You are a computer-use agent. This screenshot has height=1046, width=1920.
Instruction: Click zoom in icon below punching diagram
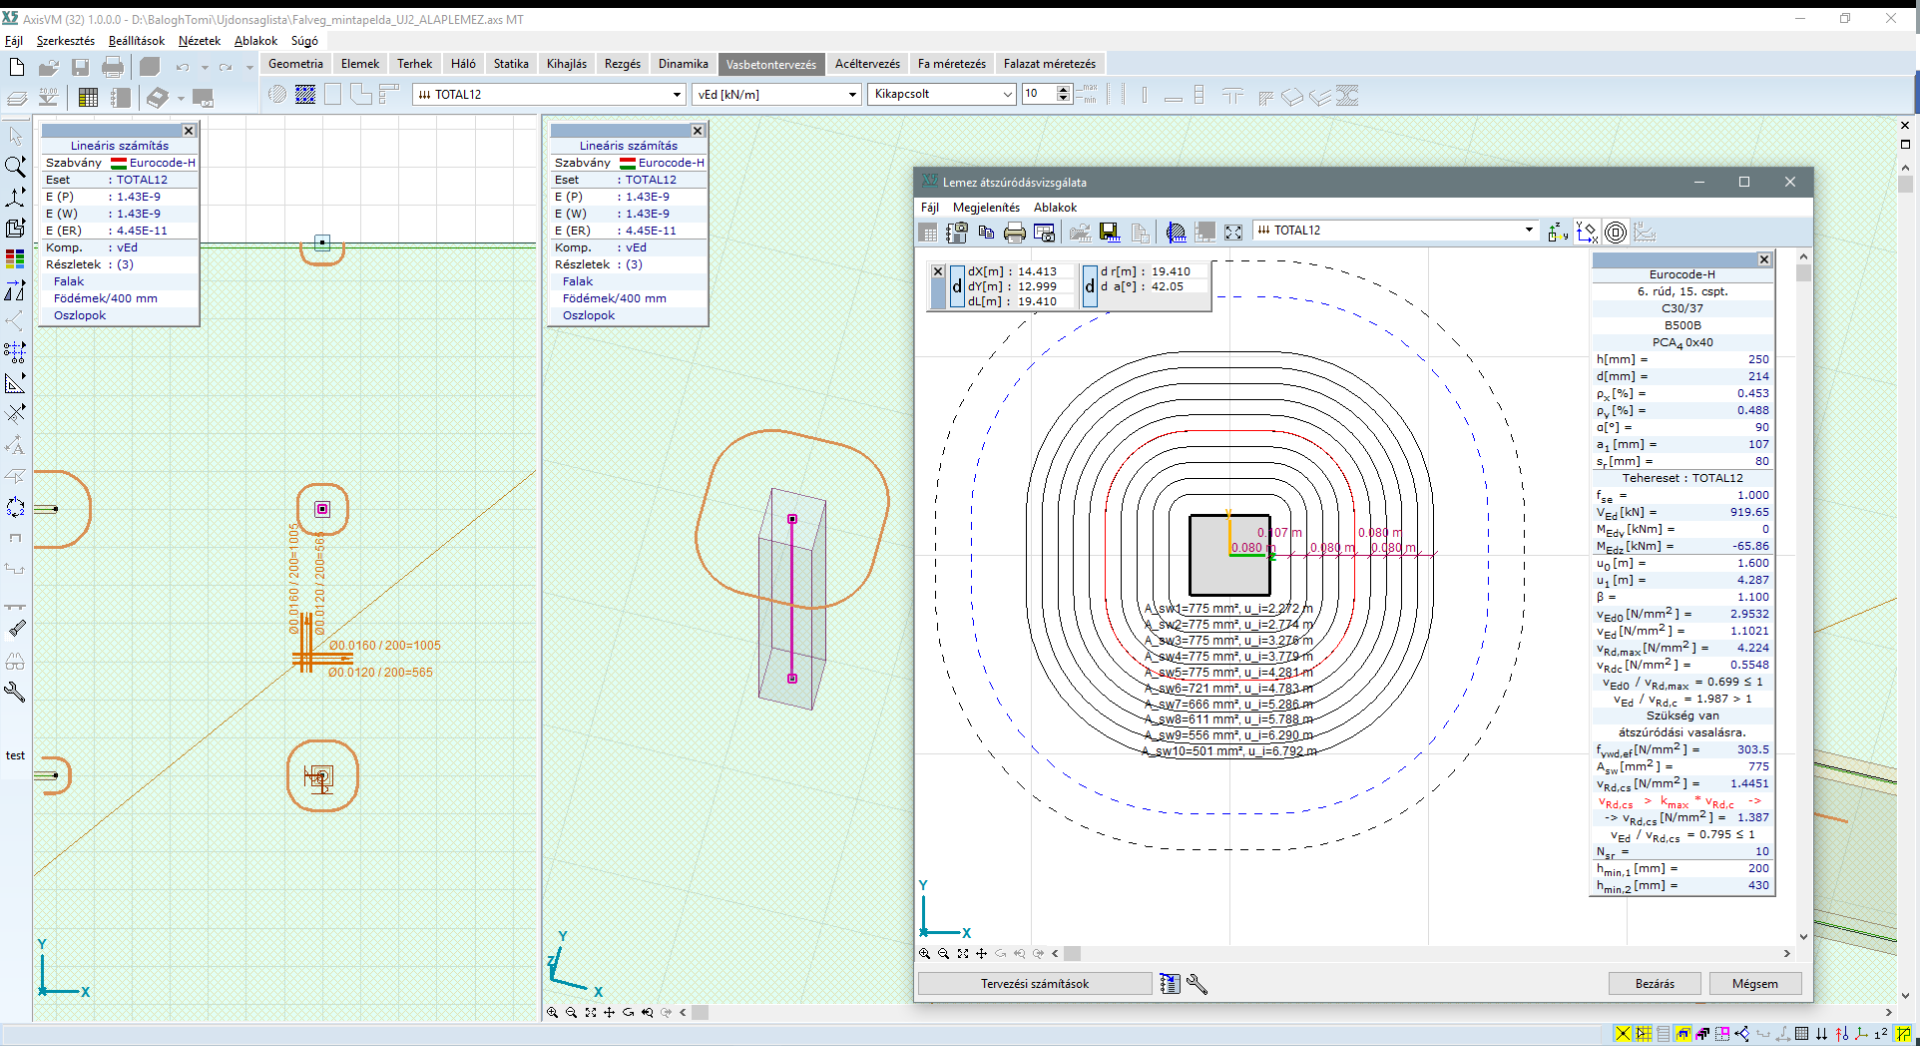pos(925,954)
